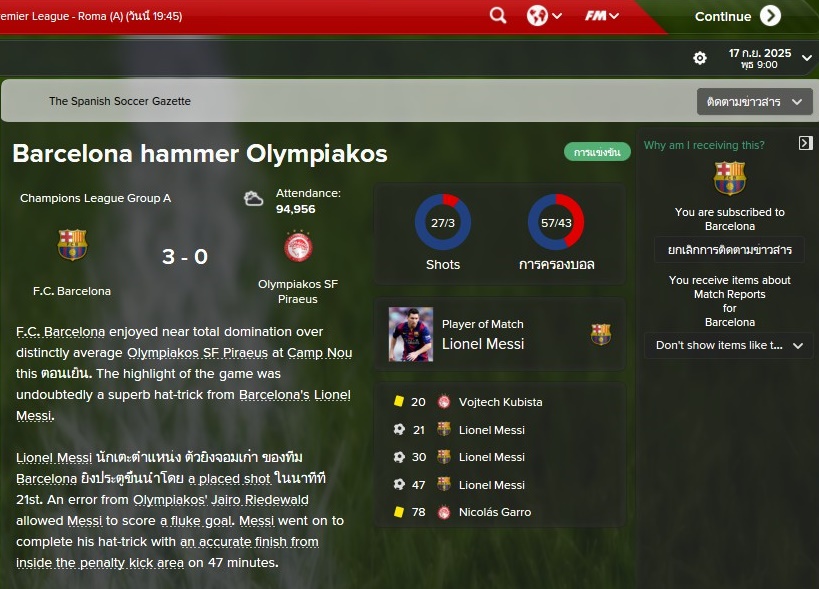Click Barcelona crest in subscription panel
819x589 pixels.
730,178
